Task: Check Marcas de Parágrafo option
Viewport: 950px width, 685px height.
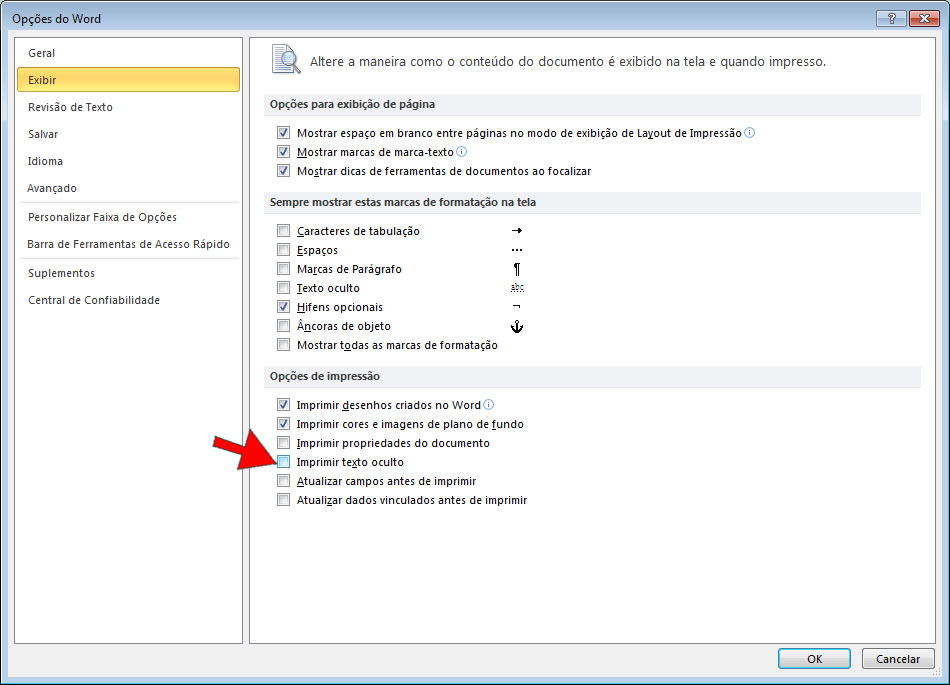Action: (x=283, y=268)
